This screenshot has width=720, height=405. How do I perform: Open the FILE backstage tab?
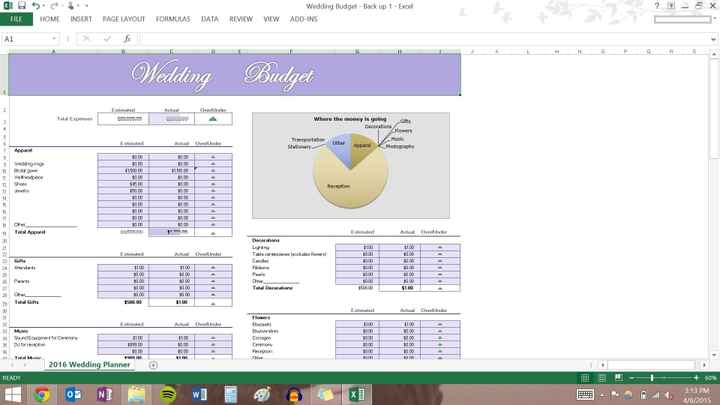click(16, 19)
